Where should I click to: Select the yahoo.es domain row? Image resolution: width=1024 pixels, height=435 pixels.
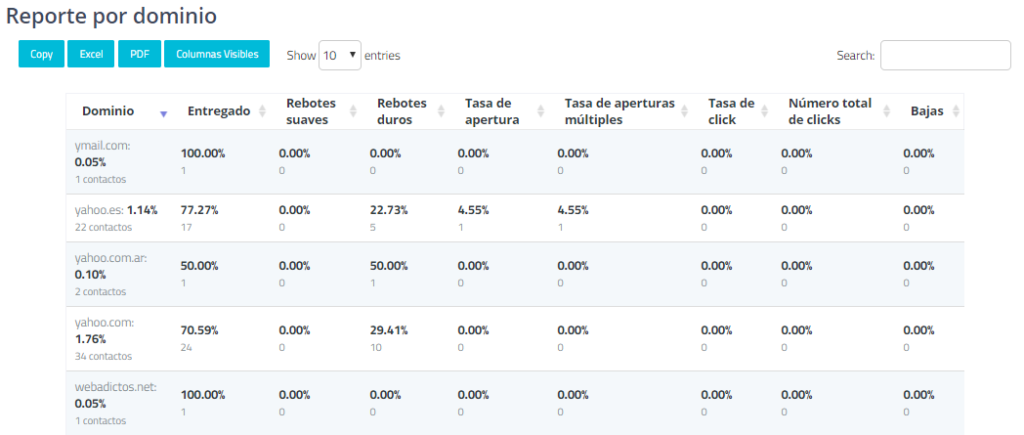[99, 210]
